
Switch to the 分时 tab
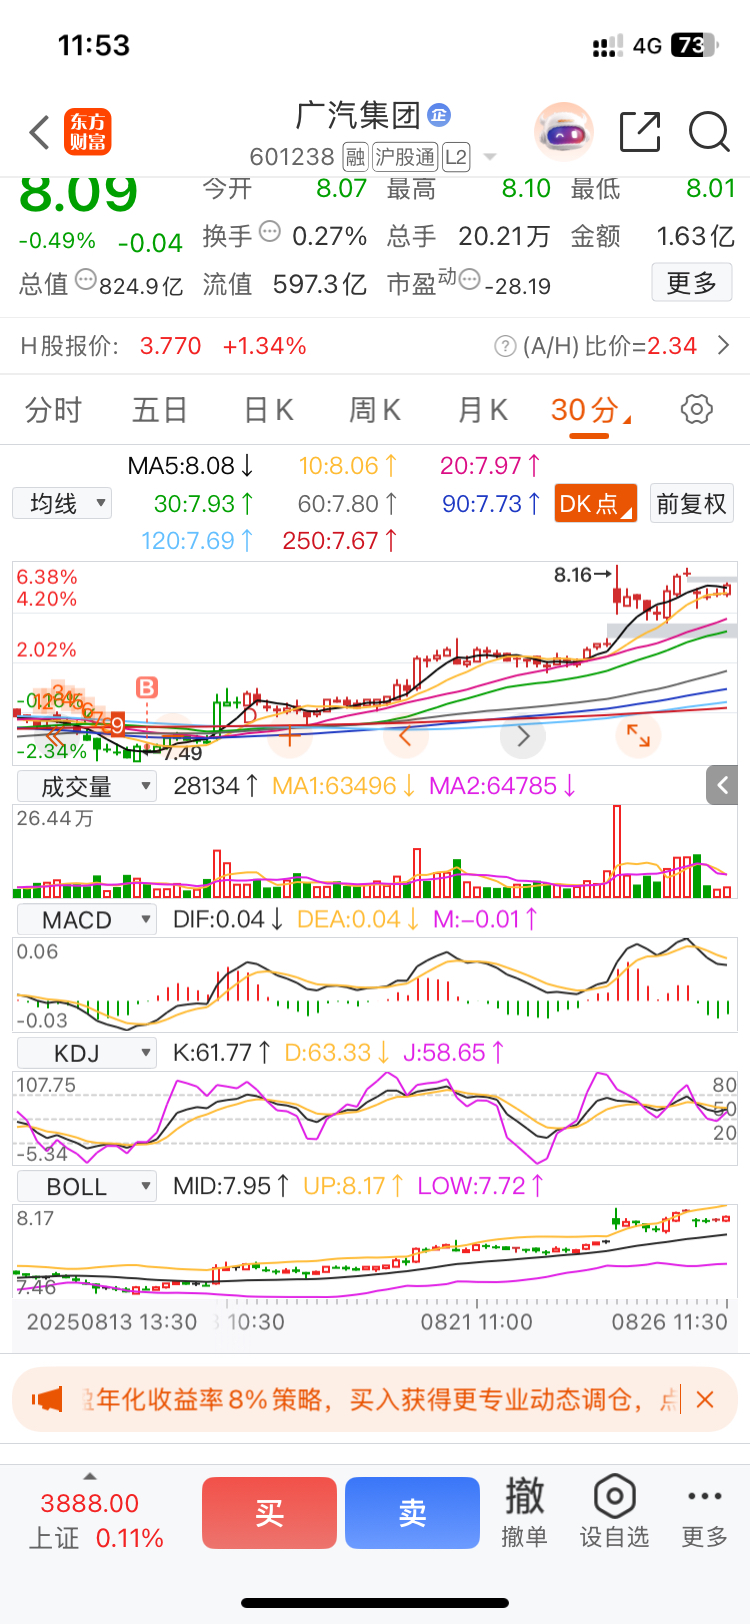click(53, 410)
